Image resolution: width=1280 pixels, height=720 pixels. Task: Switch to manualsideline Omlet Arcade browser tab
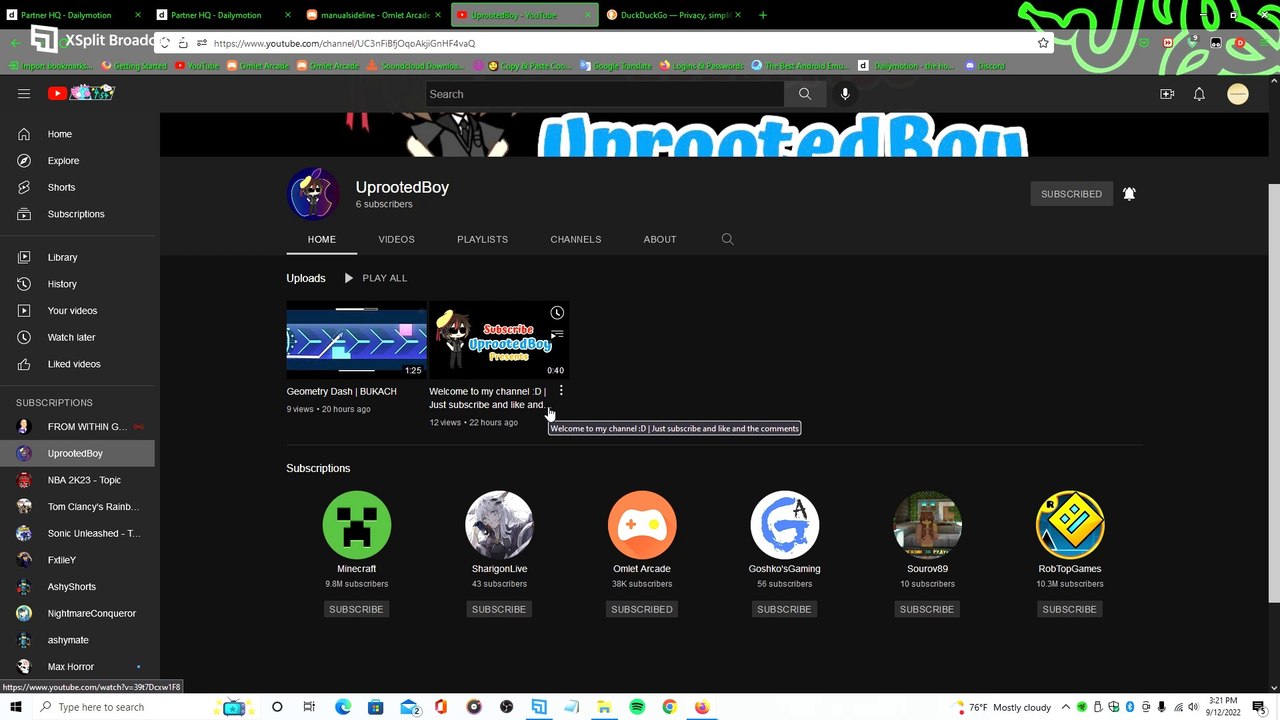pos(374,15)
